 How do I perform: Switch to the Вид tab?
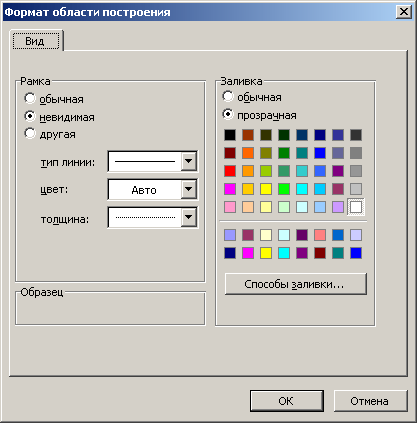[x=36, y=41]
